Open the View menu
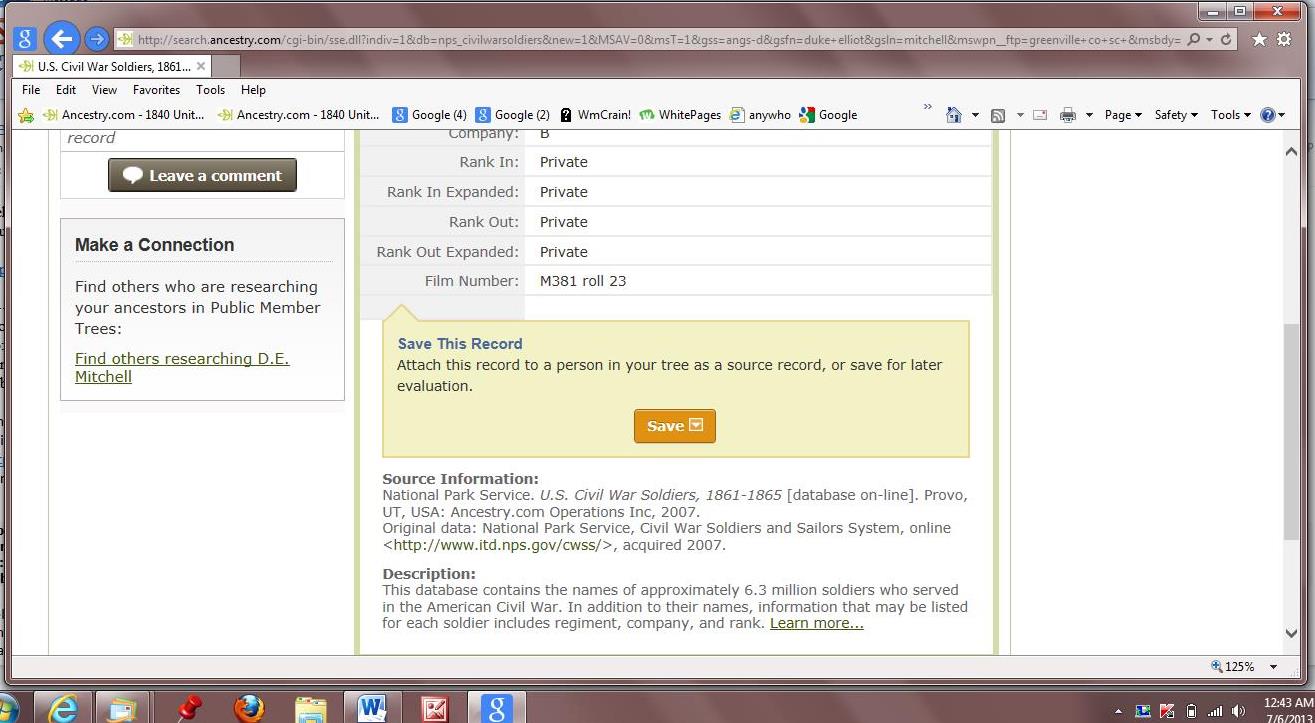1315x723 pixels. (x=104, y=90)
